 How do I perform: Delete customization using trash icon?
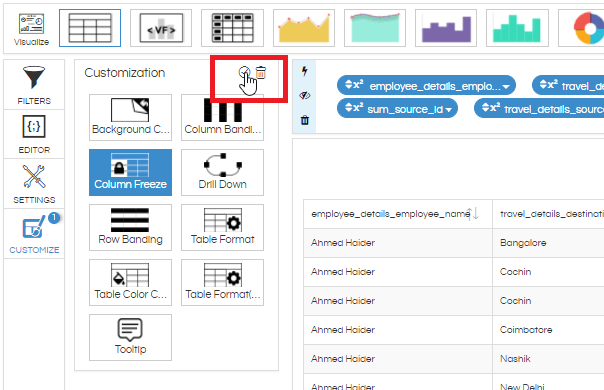pyautogui.click(x=261, y=72)
